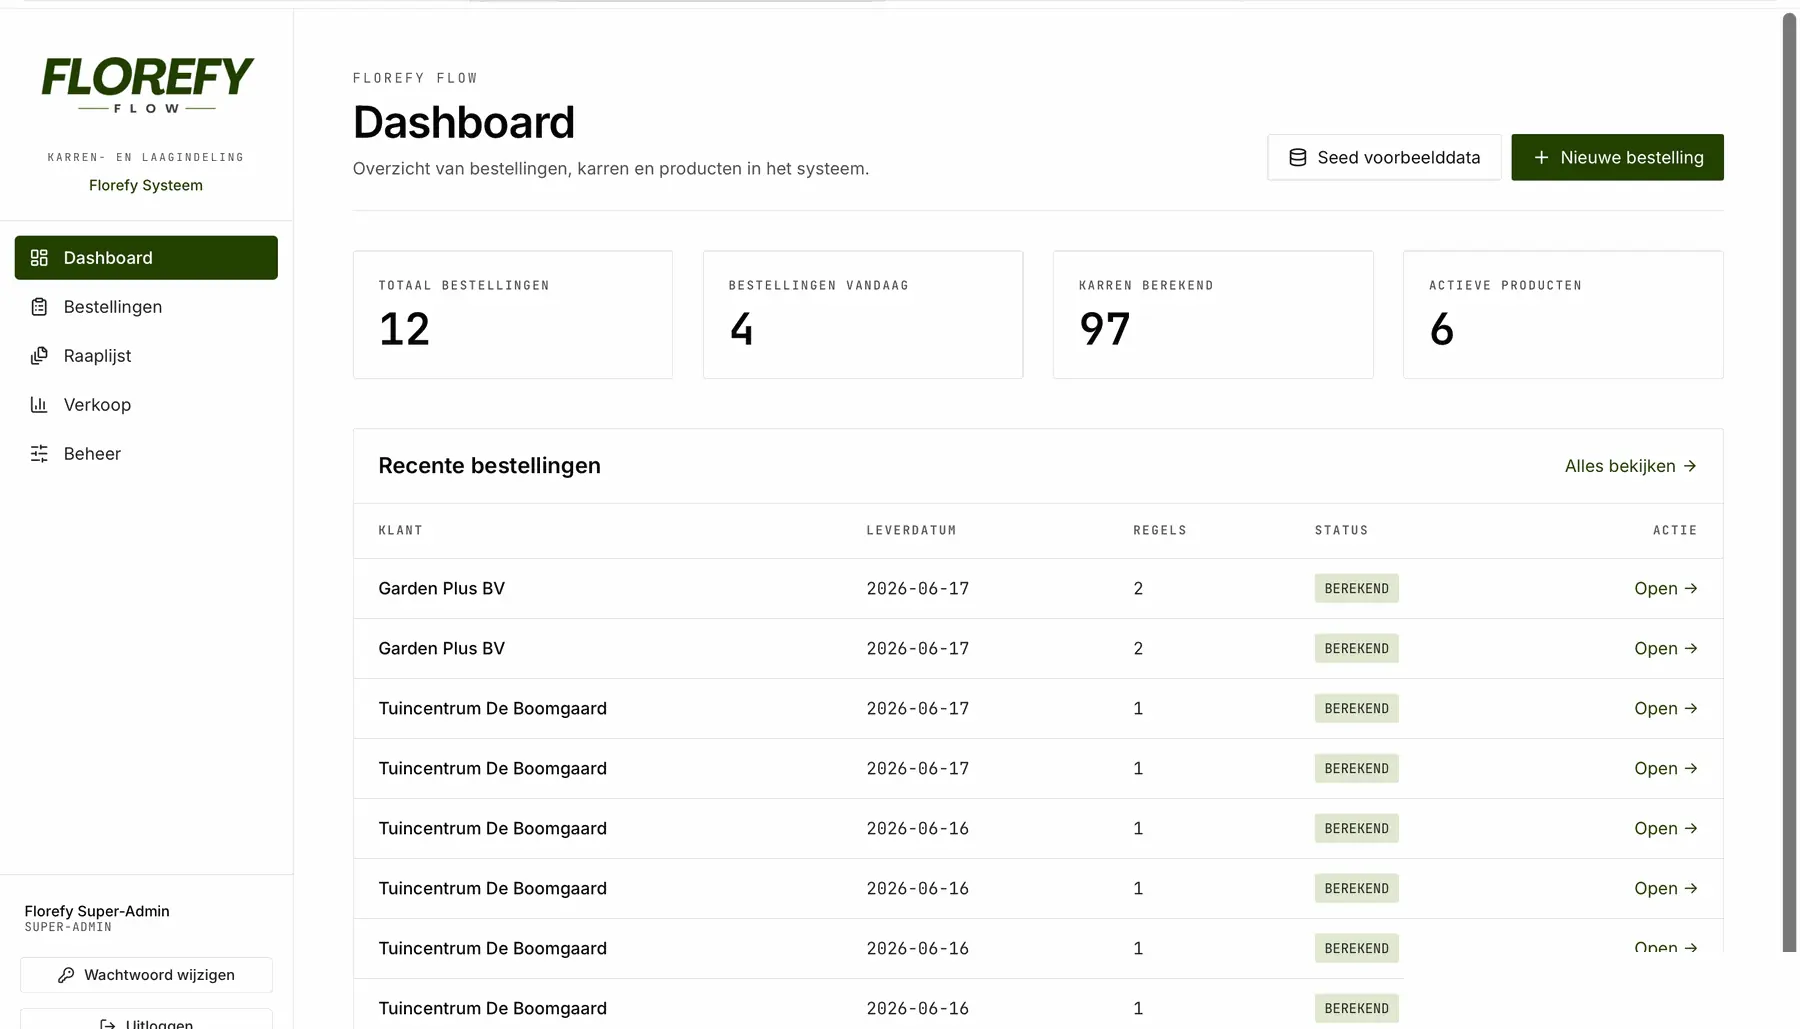This screenshot has height=1029, width=1800.
Task: Navigate to Verkoop section
Action: tap(146, 405)
